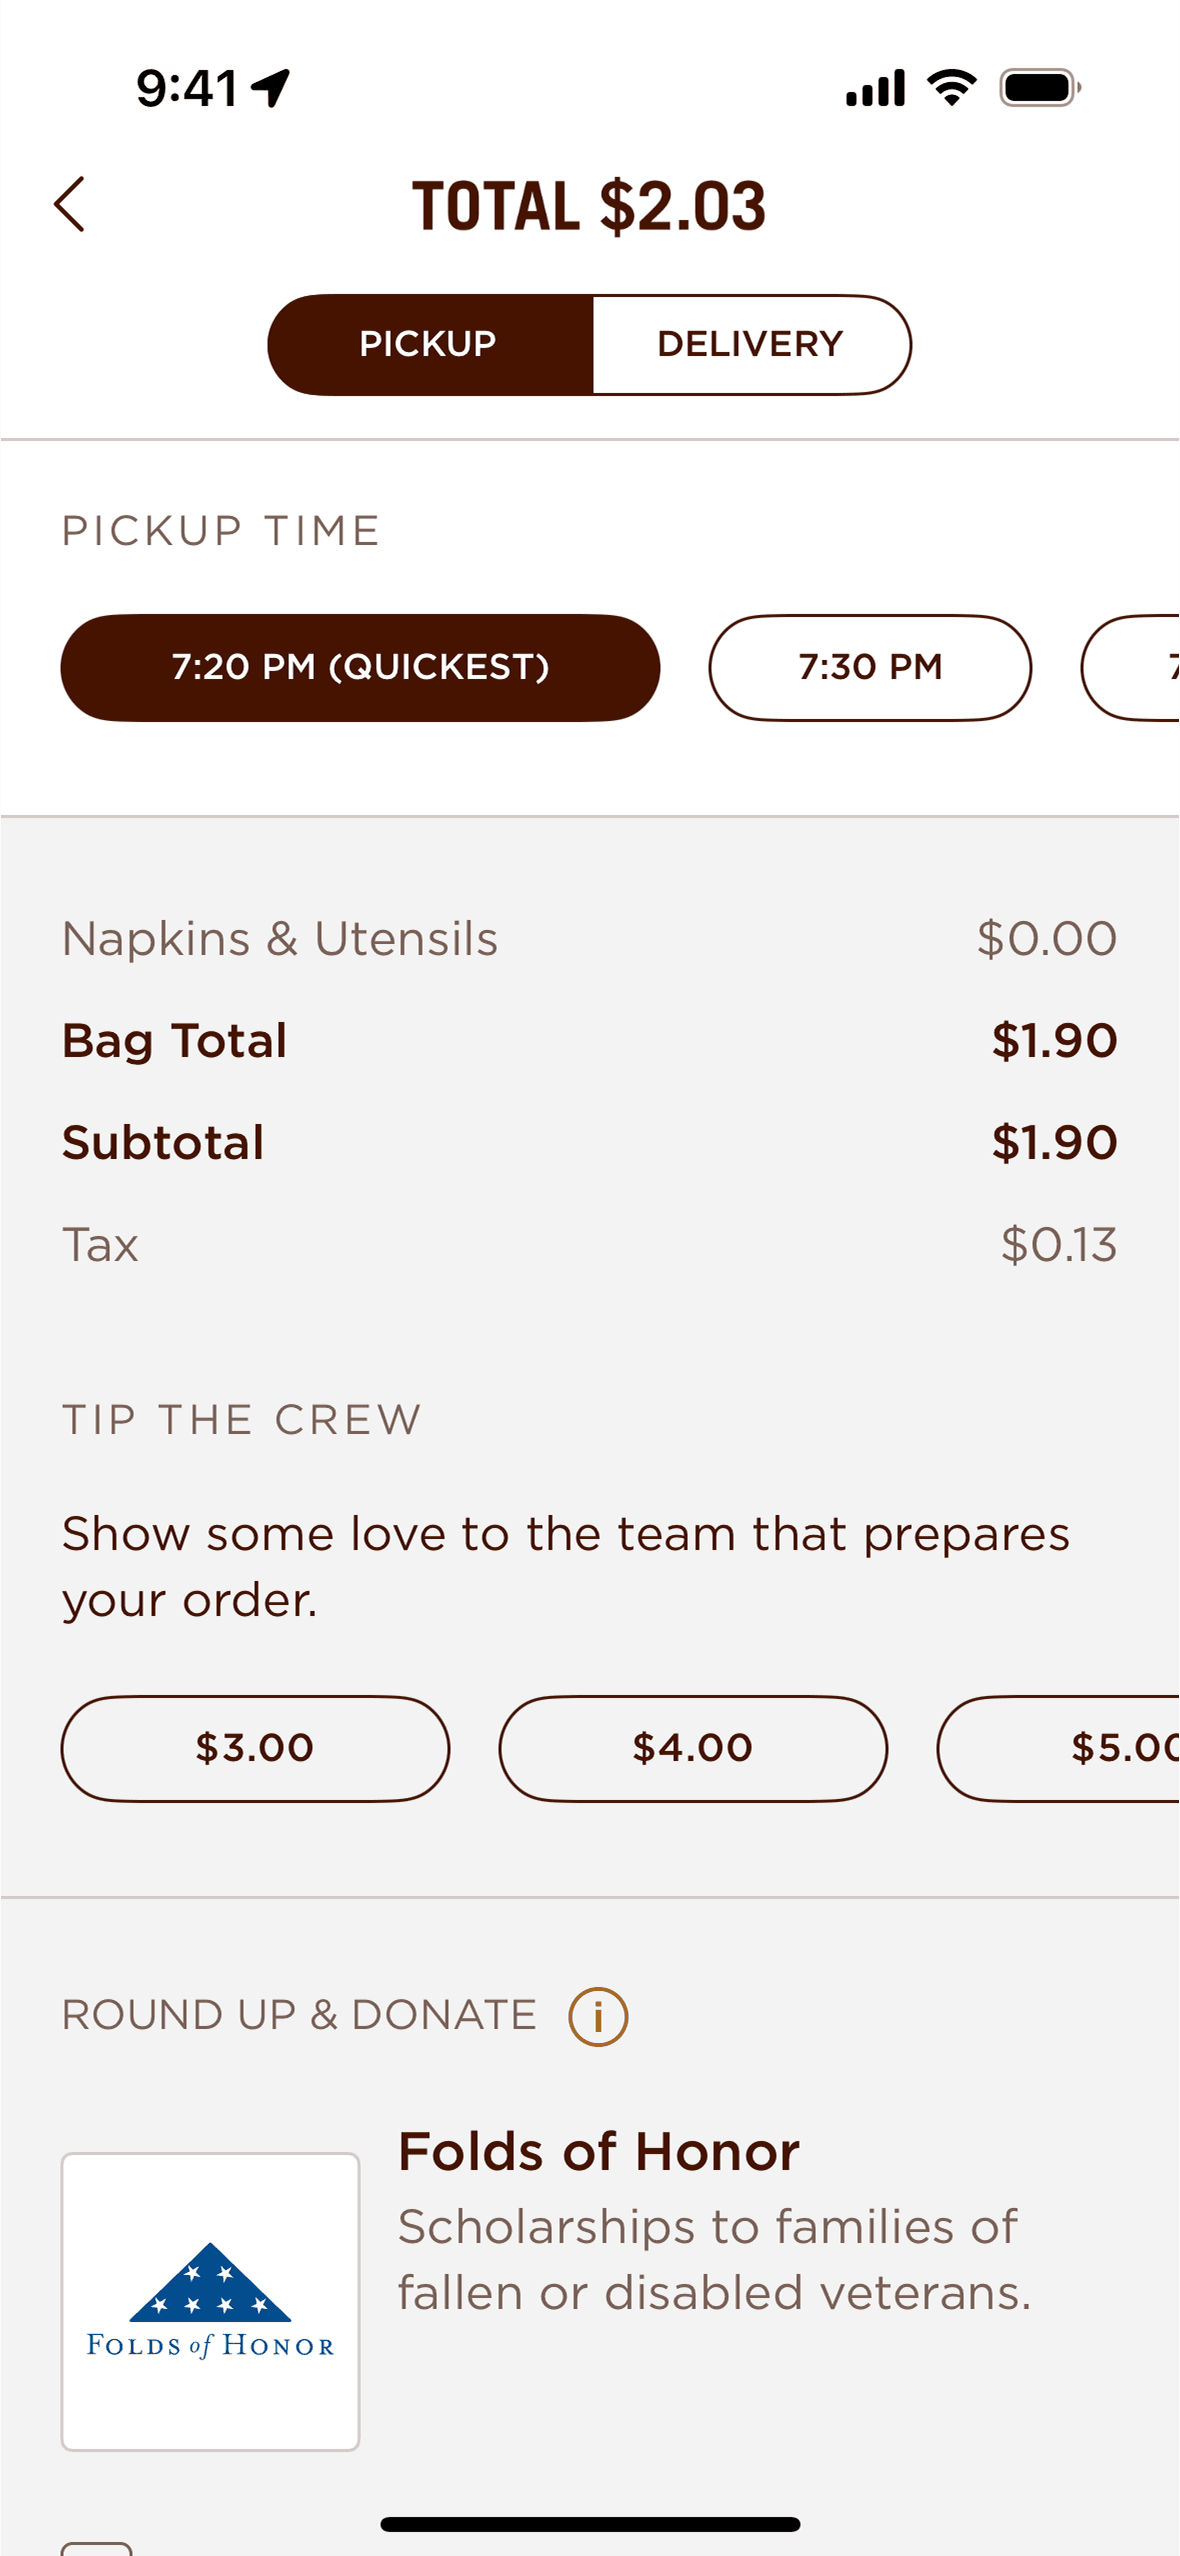
Task: Switch to the Delivery tab
Action: tap(750, 345)
